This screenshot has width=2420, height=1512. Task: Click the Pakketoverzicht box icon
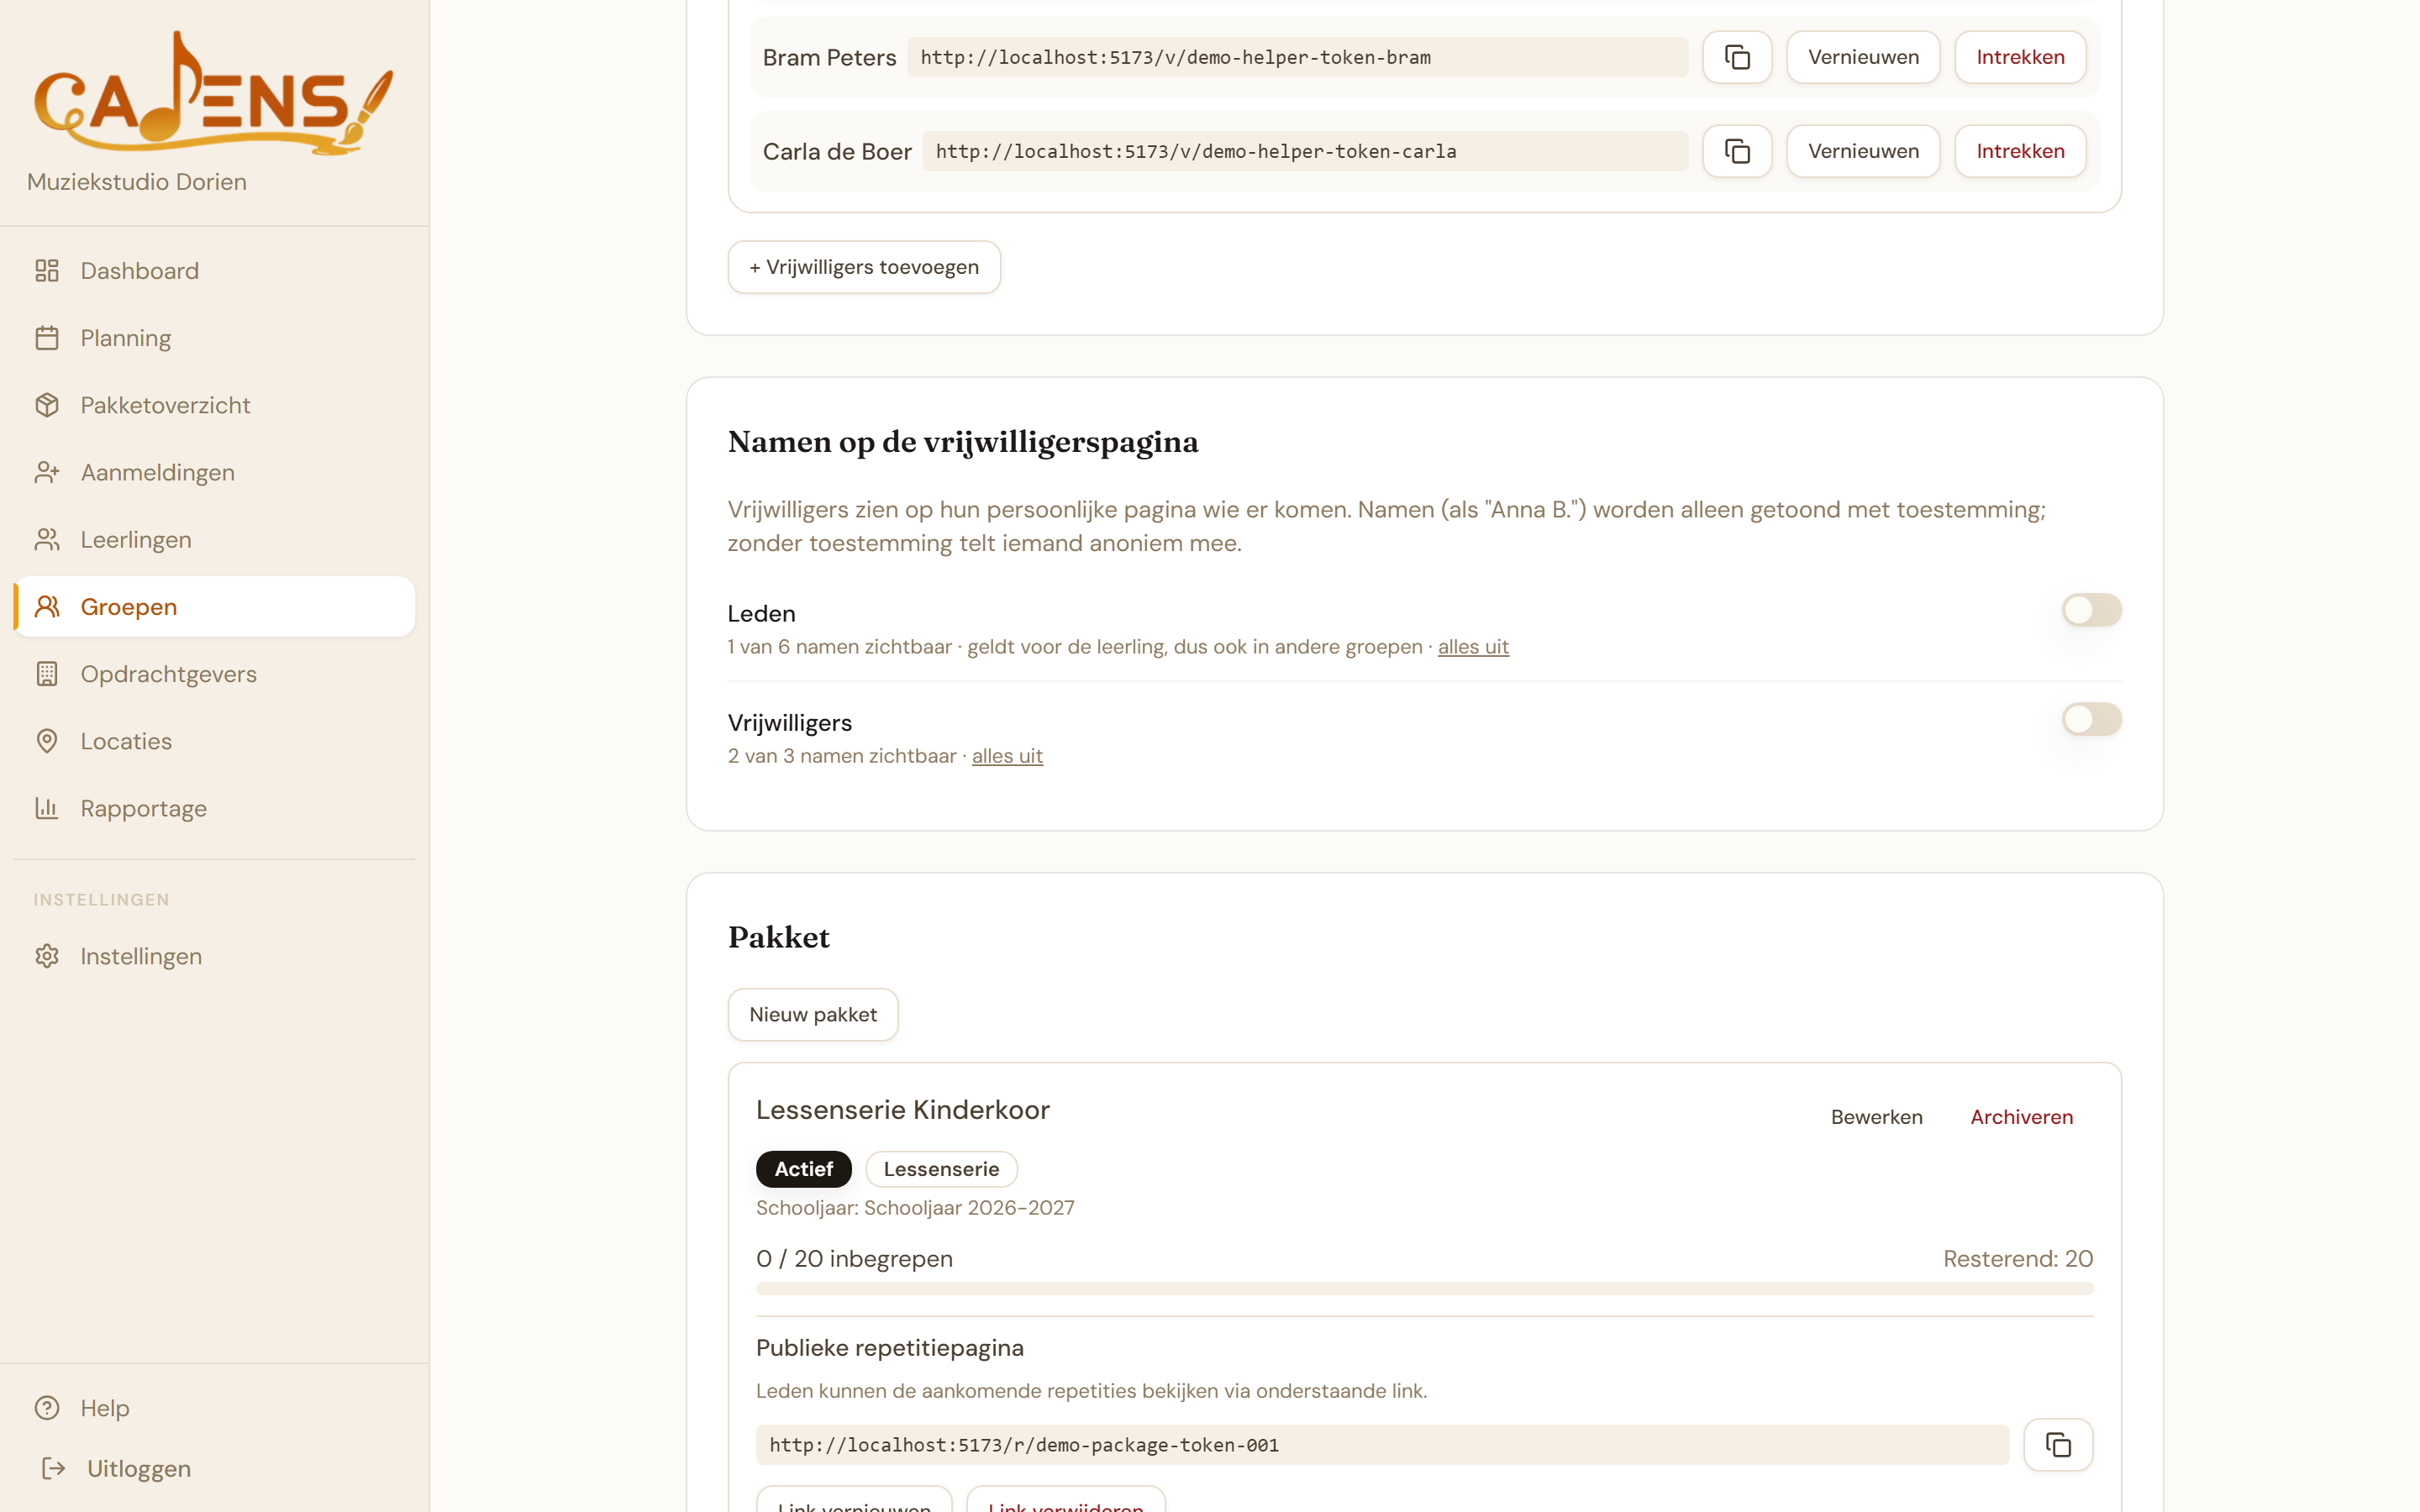47,405
